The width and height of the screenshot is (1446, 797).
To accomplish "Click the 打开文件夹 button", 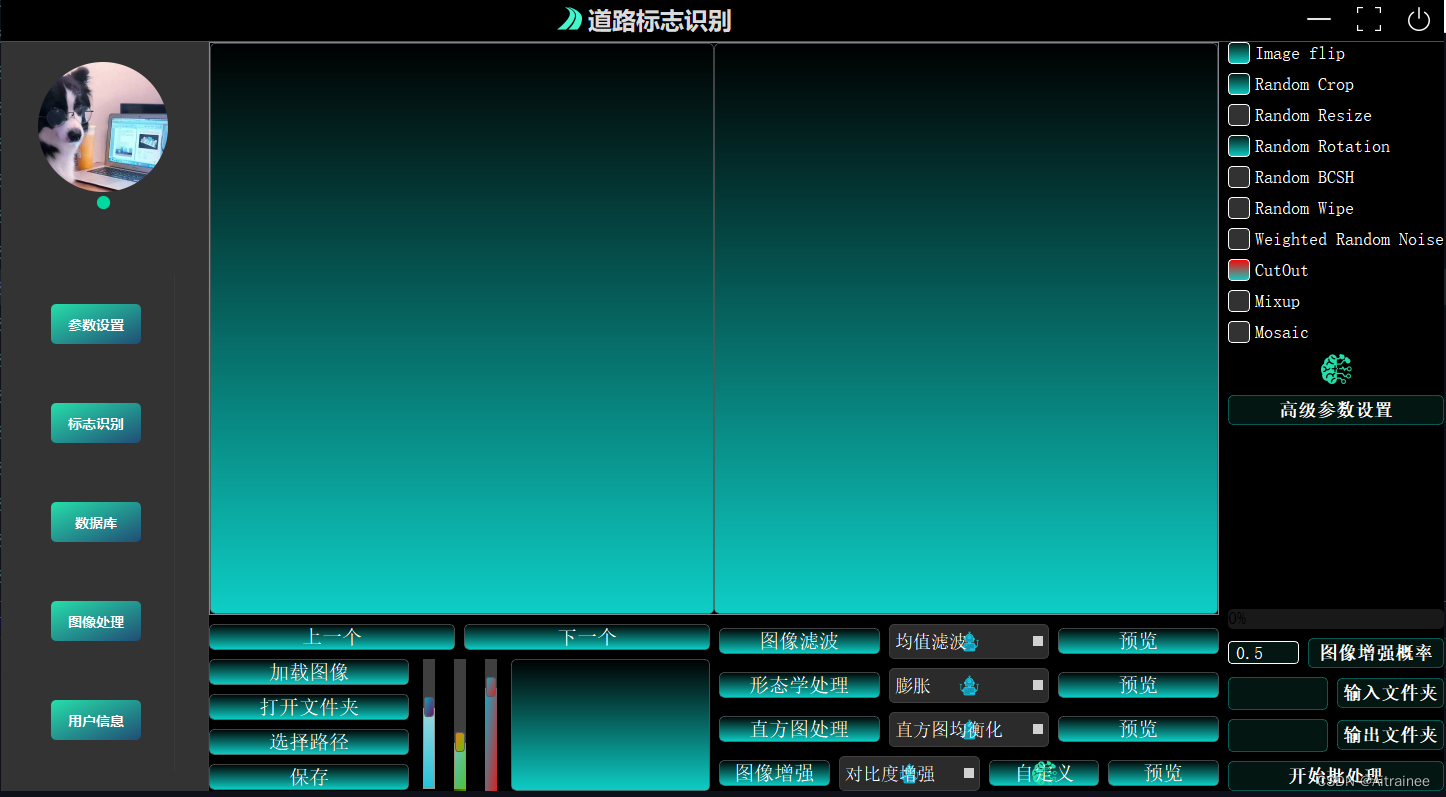I will click(x=309, y=707).
